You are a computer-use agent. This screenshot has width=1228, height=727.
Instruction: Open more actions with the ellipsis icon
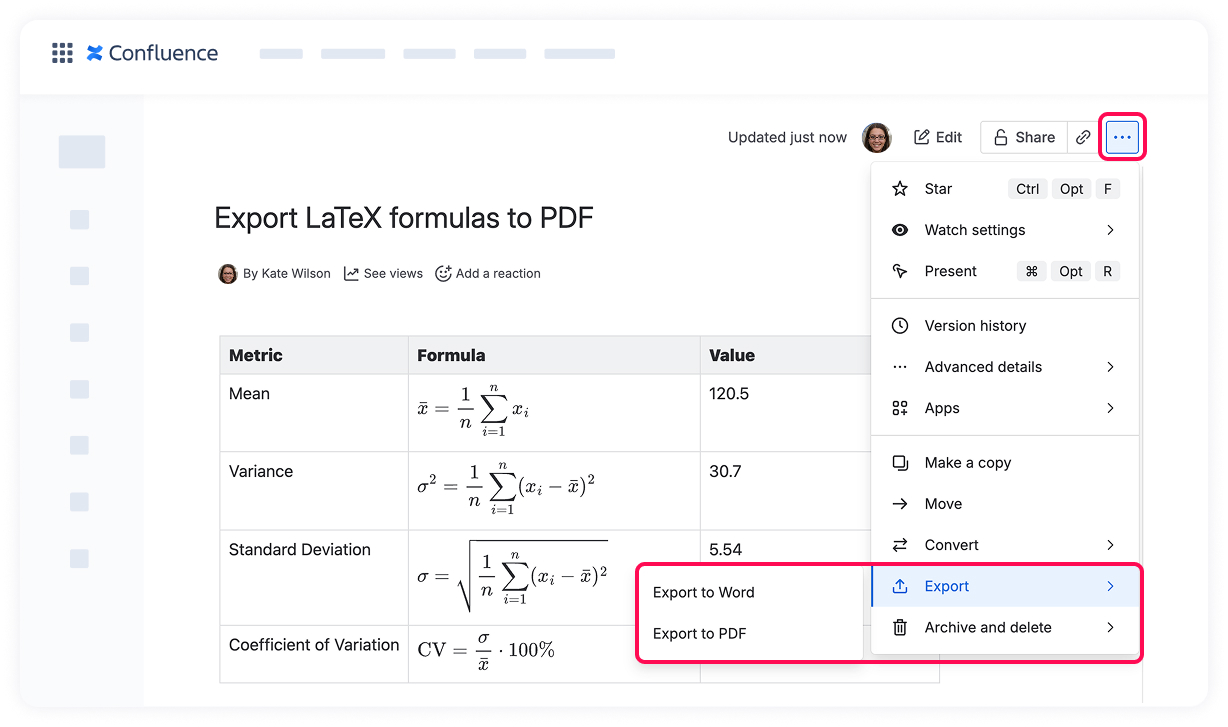coord(1121,137)
